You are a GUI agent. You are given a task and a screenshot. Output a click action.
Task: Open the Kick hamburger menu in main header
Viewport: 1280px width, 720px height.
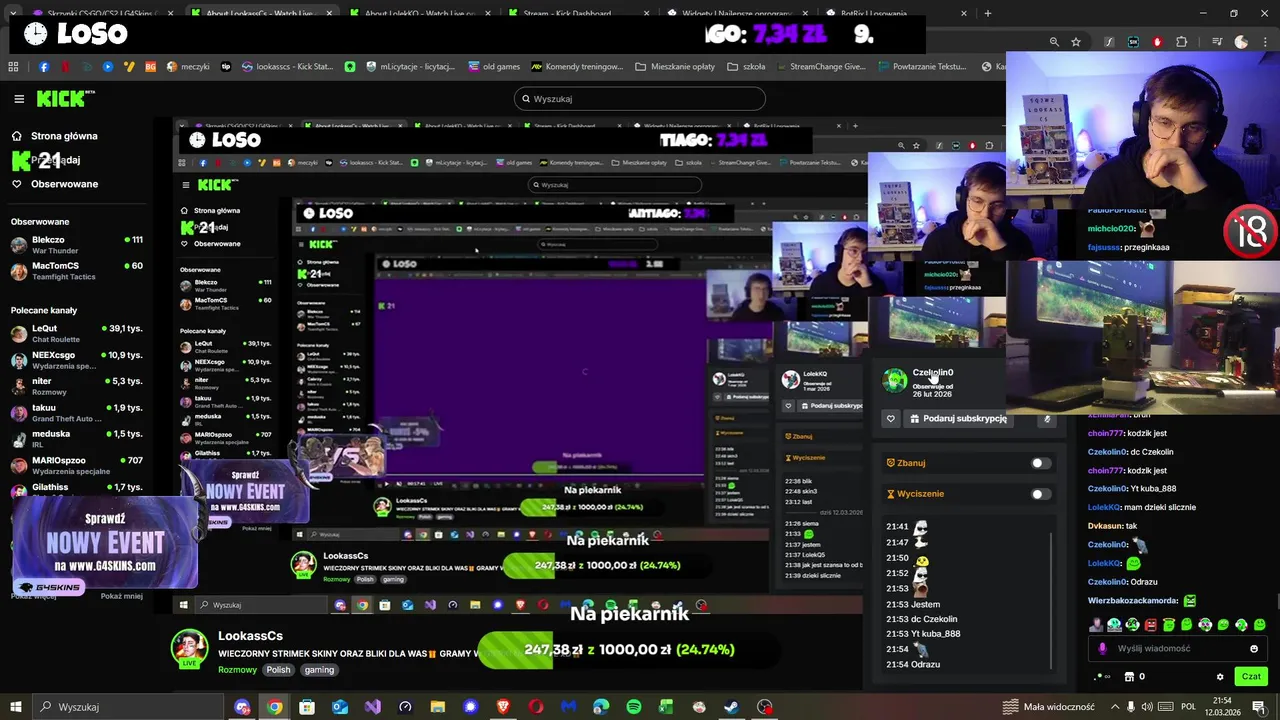point(19,99)
